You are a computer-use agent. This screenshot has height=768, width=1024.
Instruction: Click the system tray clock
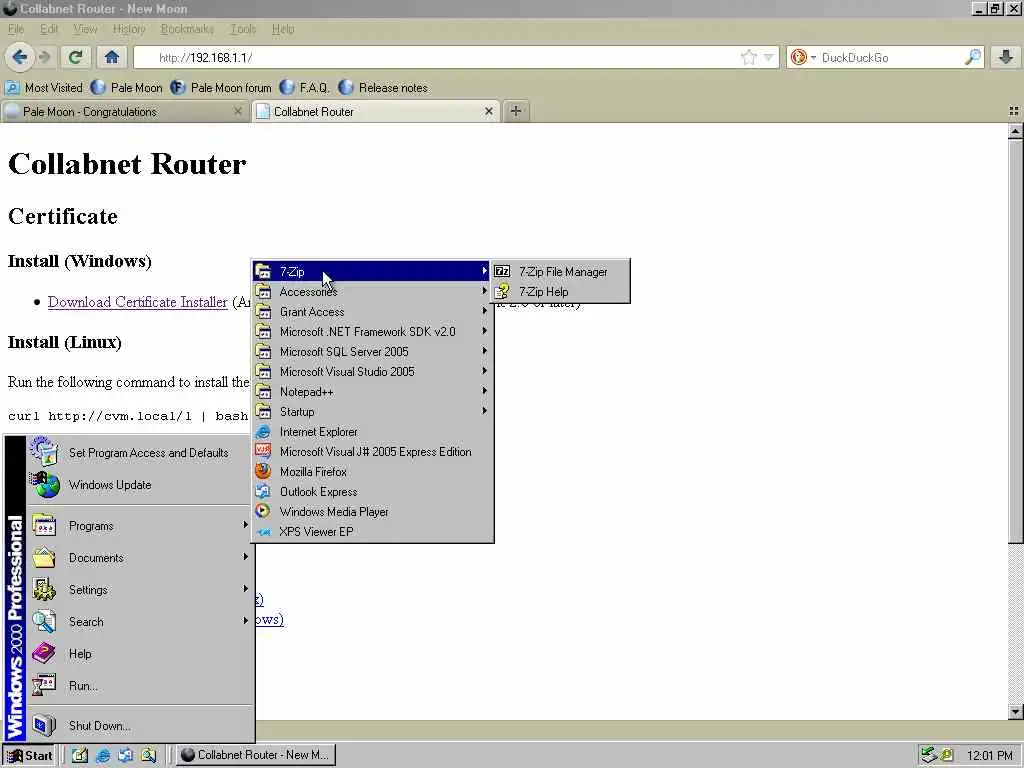click(989, 755)
